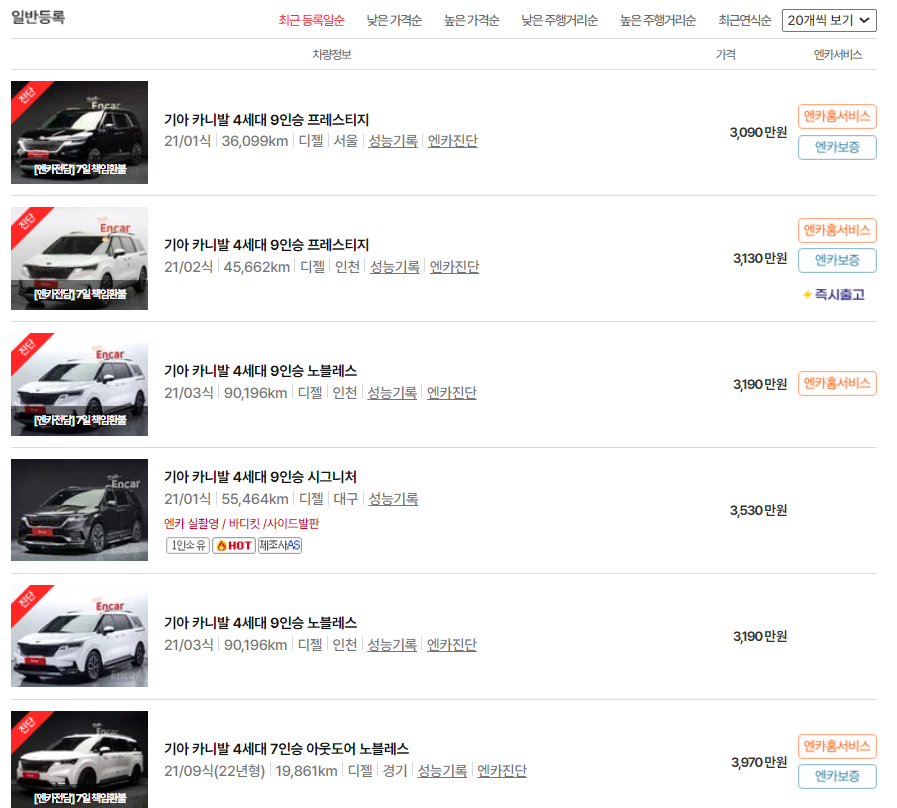Open black Carnival thumbnail priced 3,090만원
The height and width of the screenshot is (808, 897).
click(80, 132)
